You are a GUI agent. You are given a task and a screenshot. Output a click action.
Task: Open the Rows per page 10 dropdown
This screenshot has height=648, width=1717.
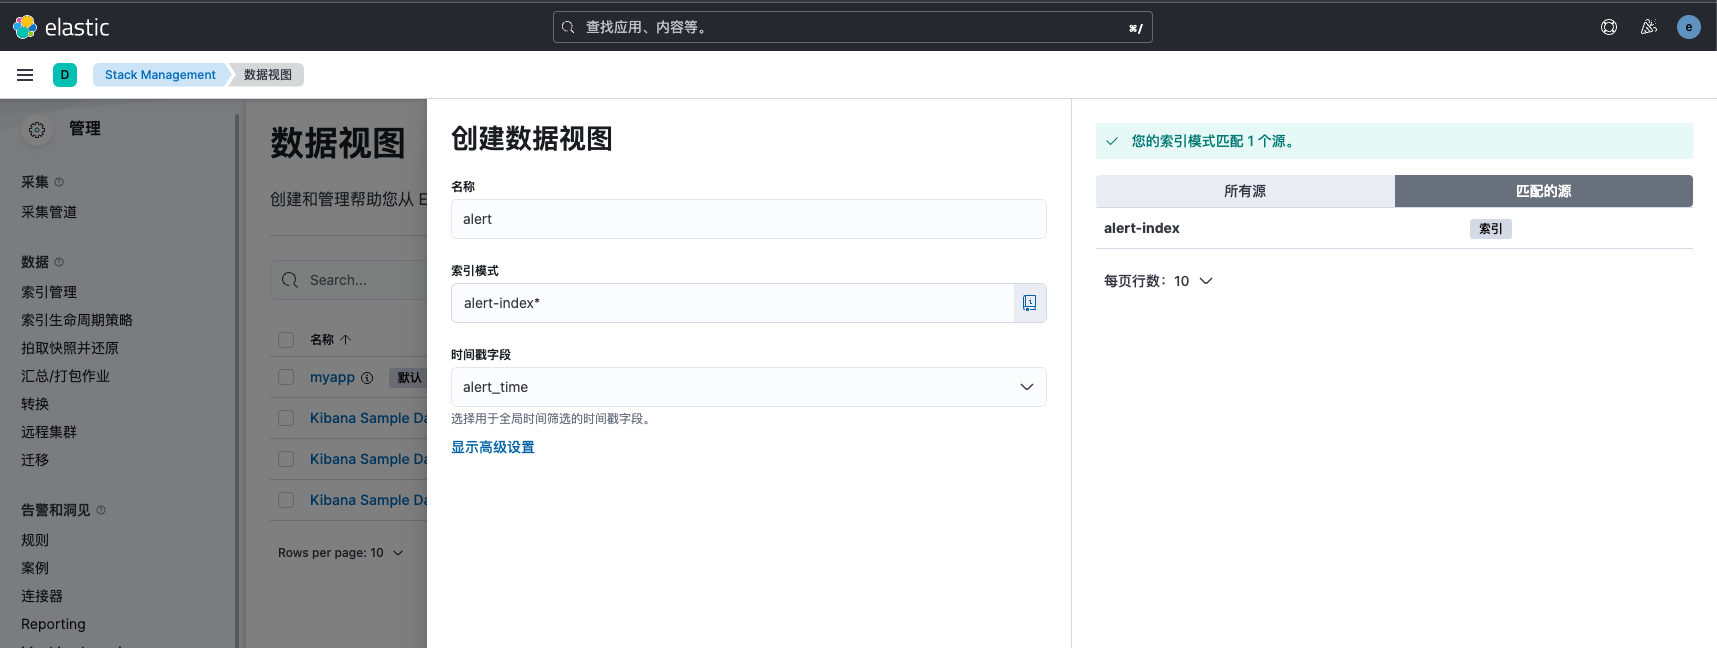[x=340, y=553]
